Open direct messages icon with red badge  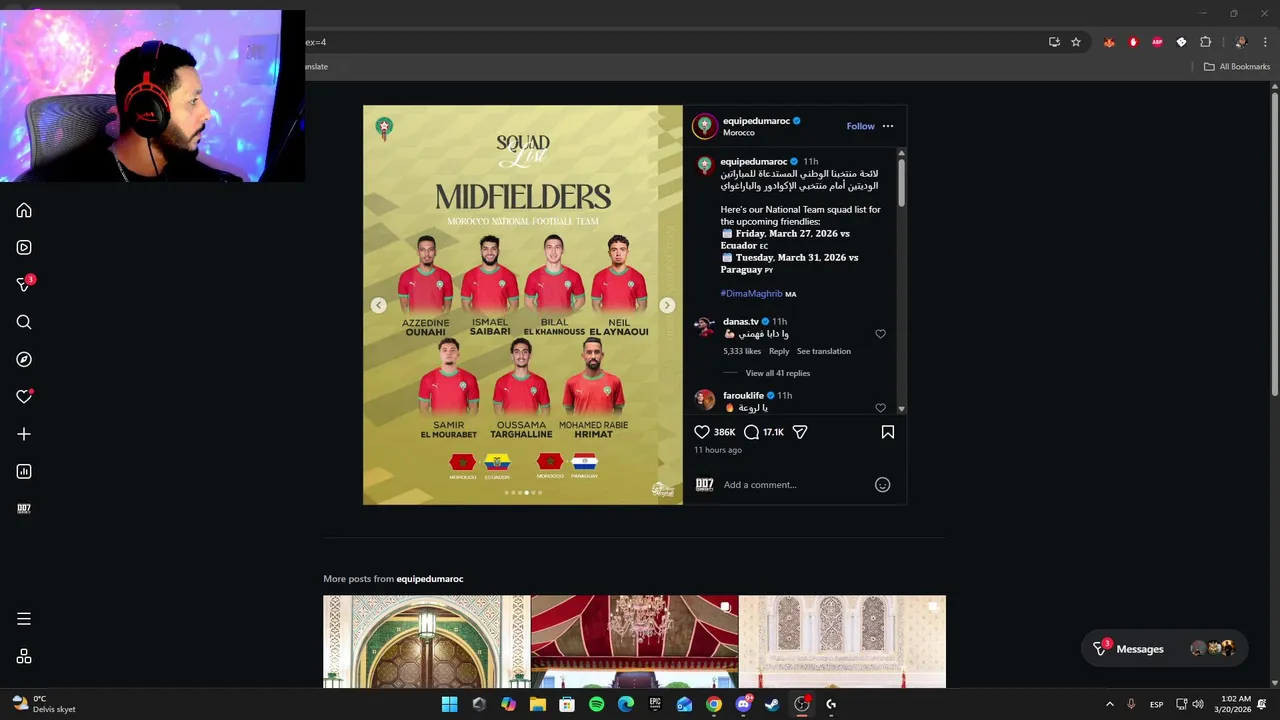point(24,285)
